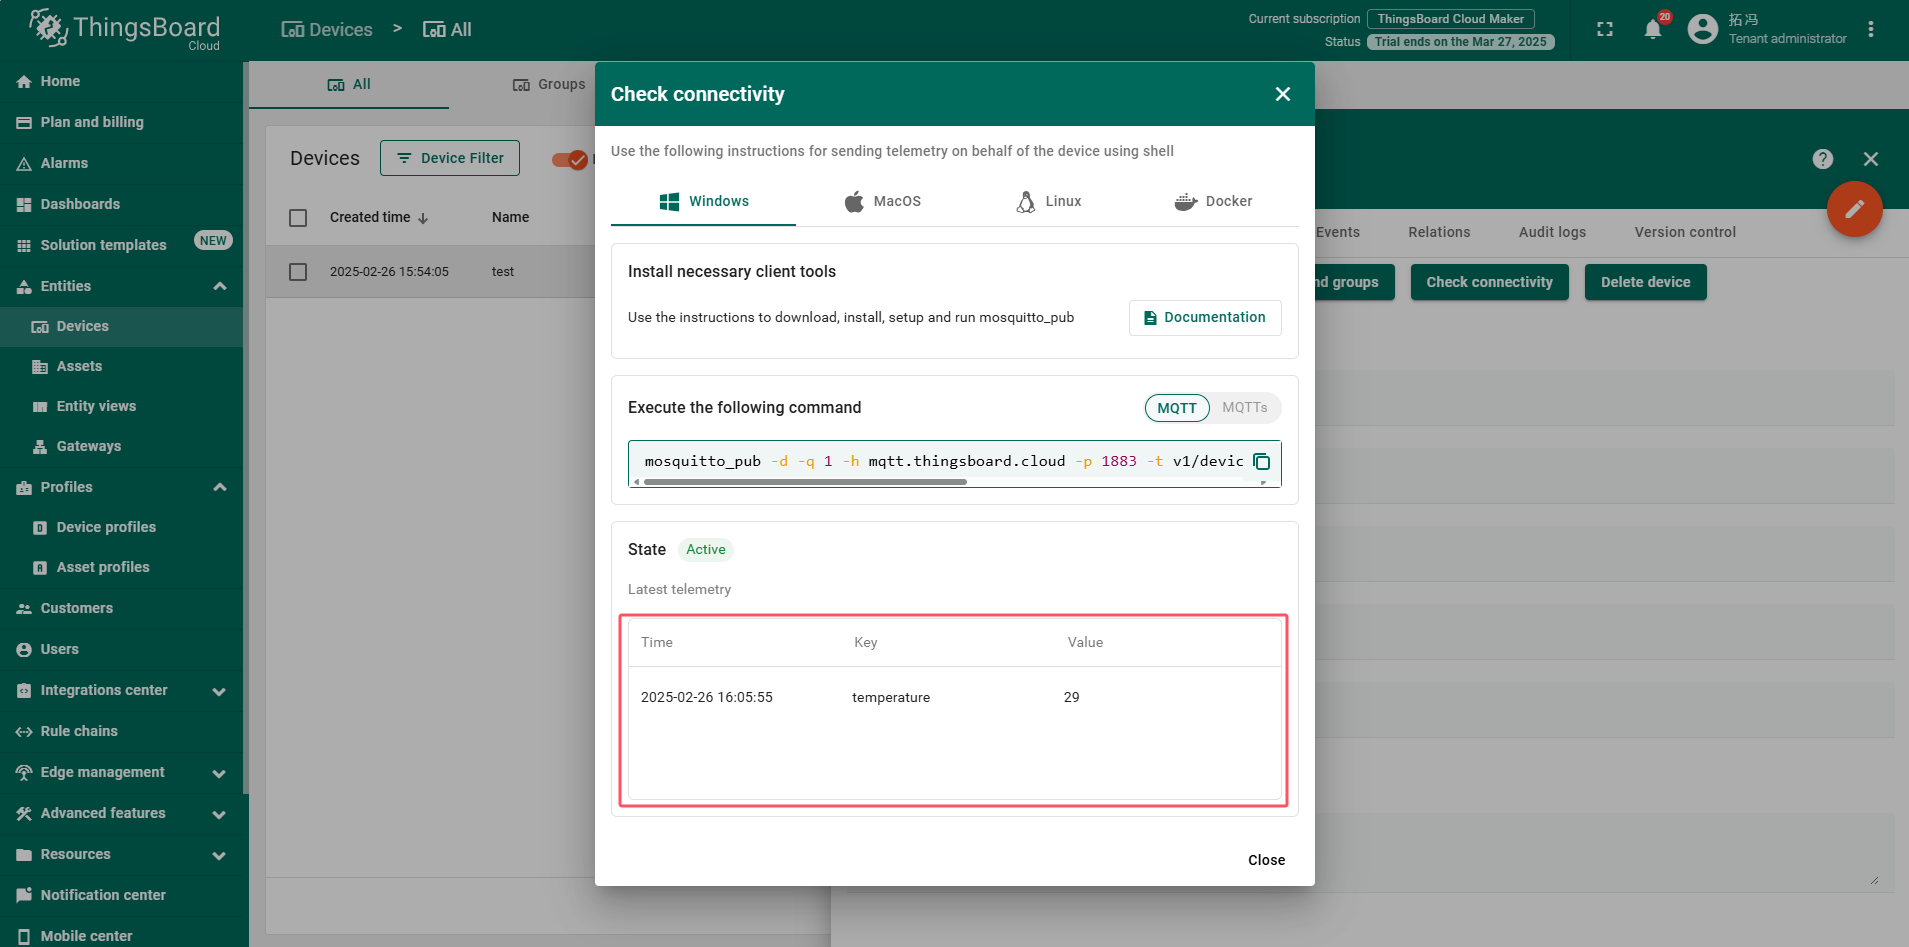Click Close at dialog bottom

tap(1266, 860)
